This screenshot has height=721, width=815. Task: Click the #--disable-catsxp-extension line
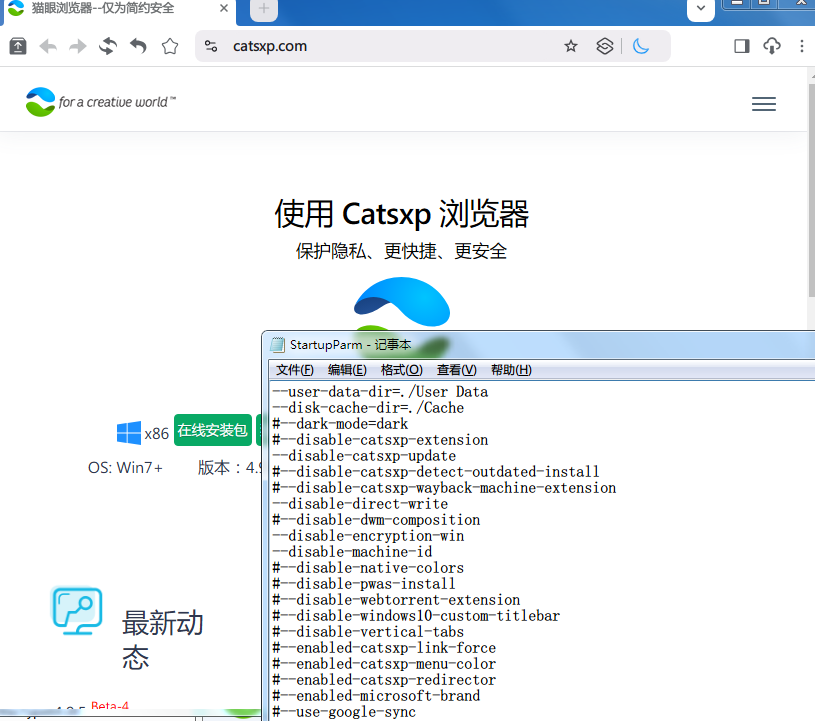pyautogui.click(x=380, y=440)
